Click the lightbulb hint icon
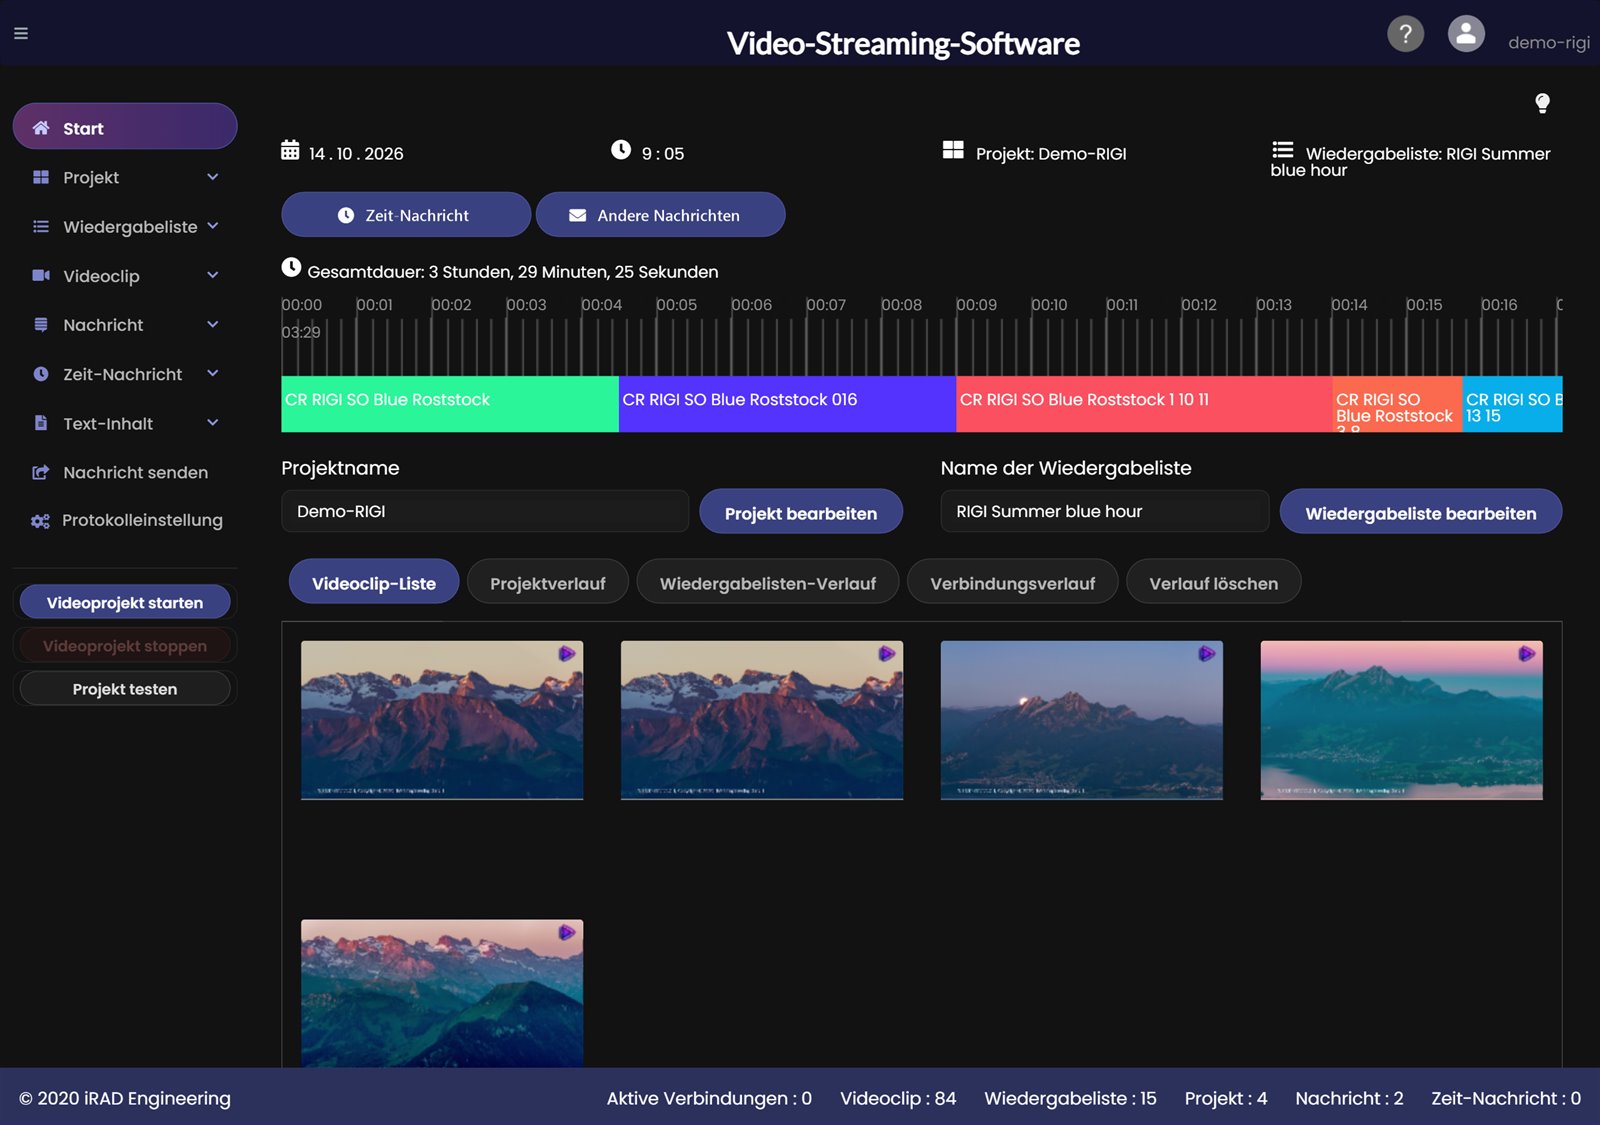1600x1125 pixels. pyautogui.click(x=1542, y=103)
